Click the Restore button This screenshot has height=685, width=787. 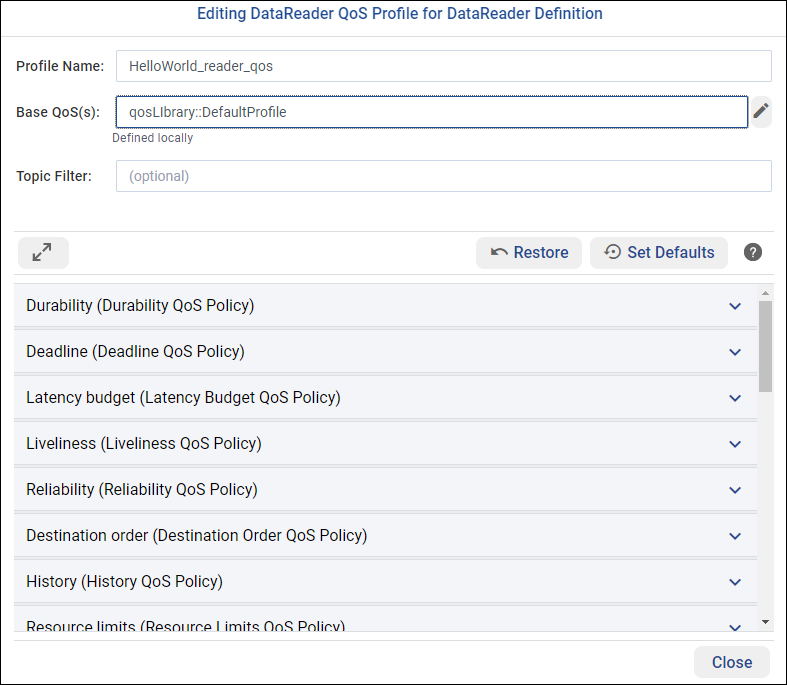coord(529,252)
